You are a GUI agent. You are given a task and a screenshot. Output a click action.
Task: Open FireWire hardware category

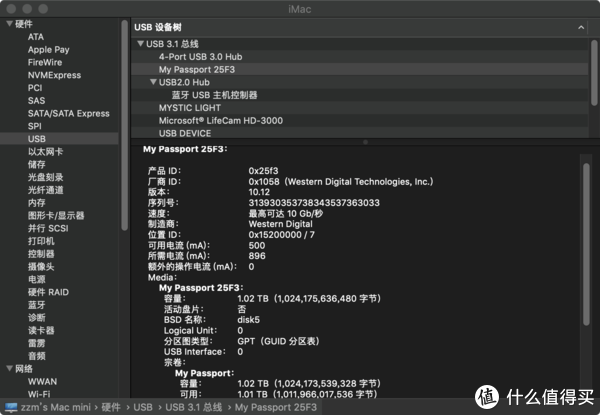pos(45,62)
